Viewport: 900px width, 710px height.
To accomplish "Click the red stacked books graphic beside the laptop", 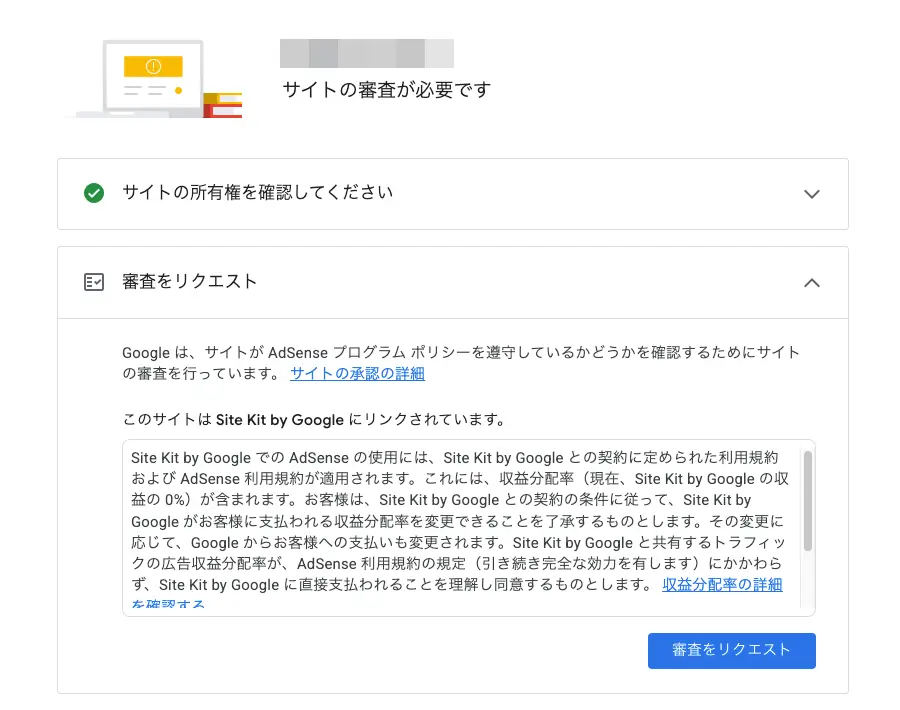I will click(x=222, y=103).
